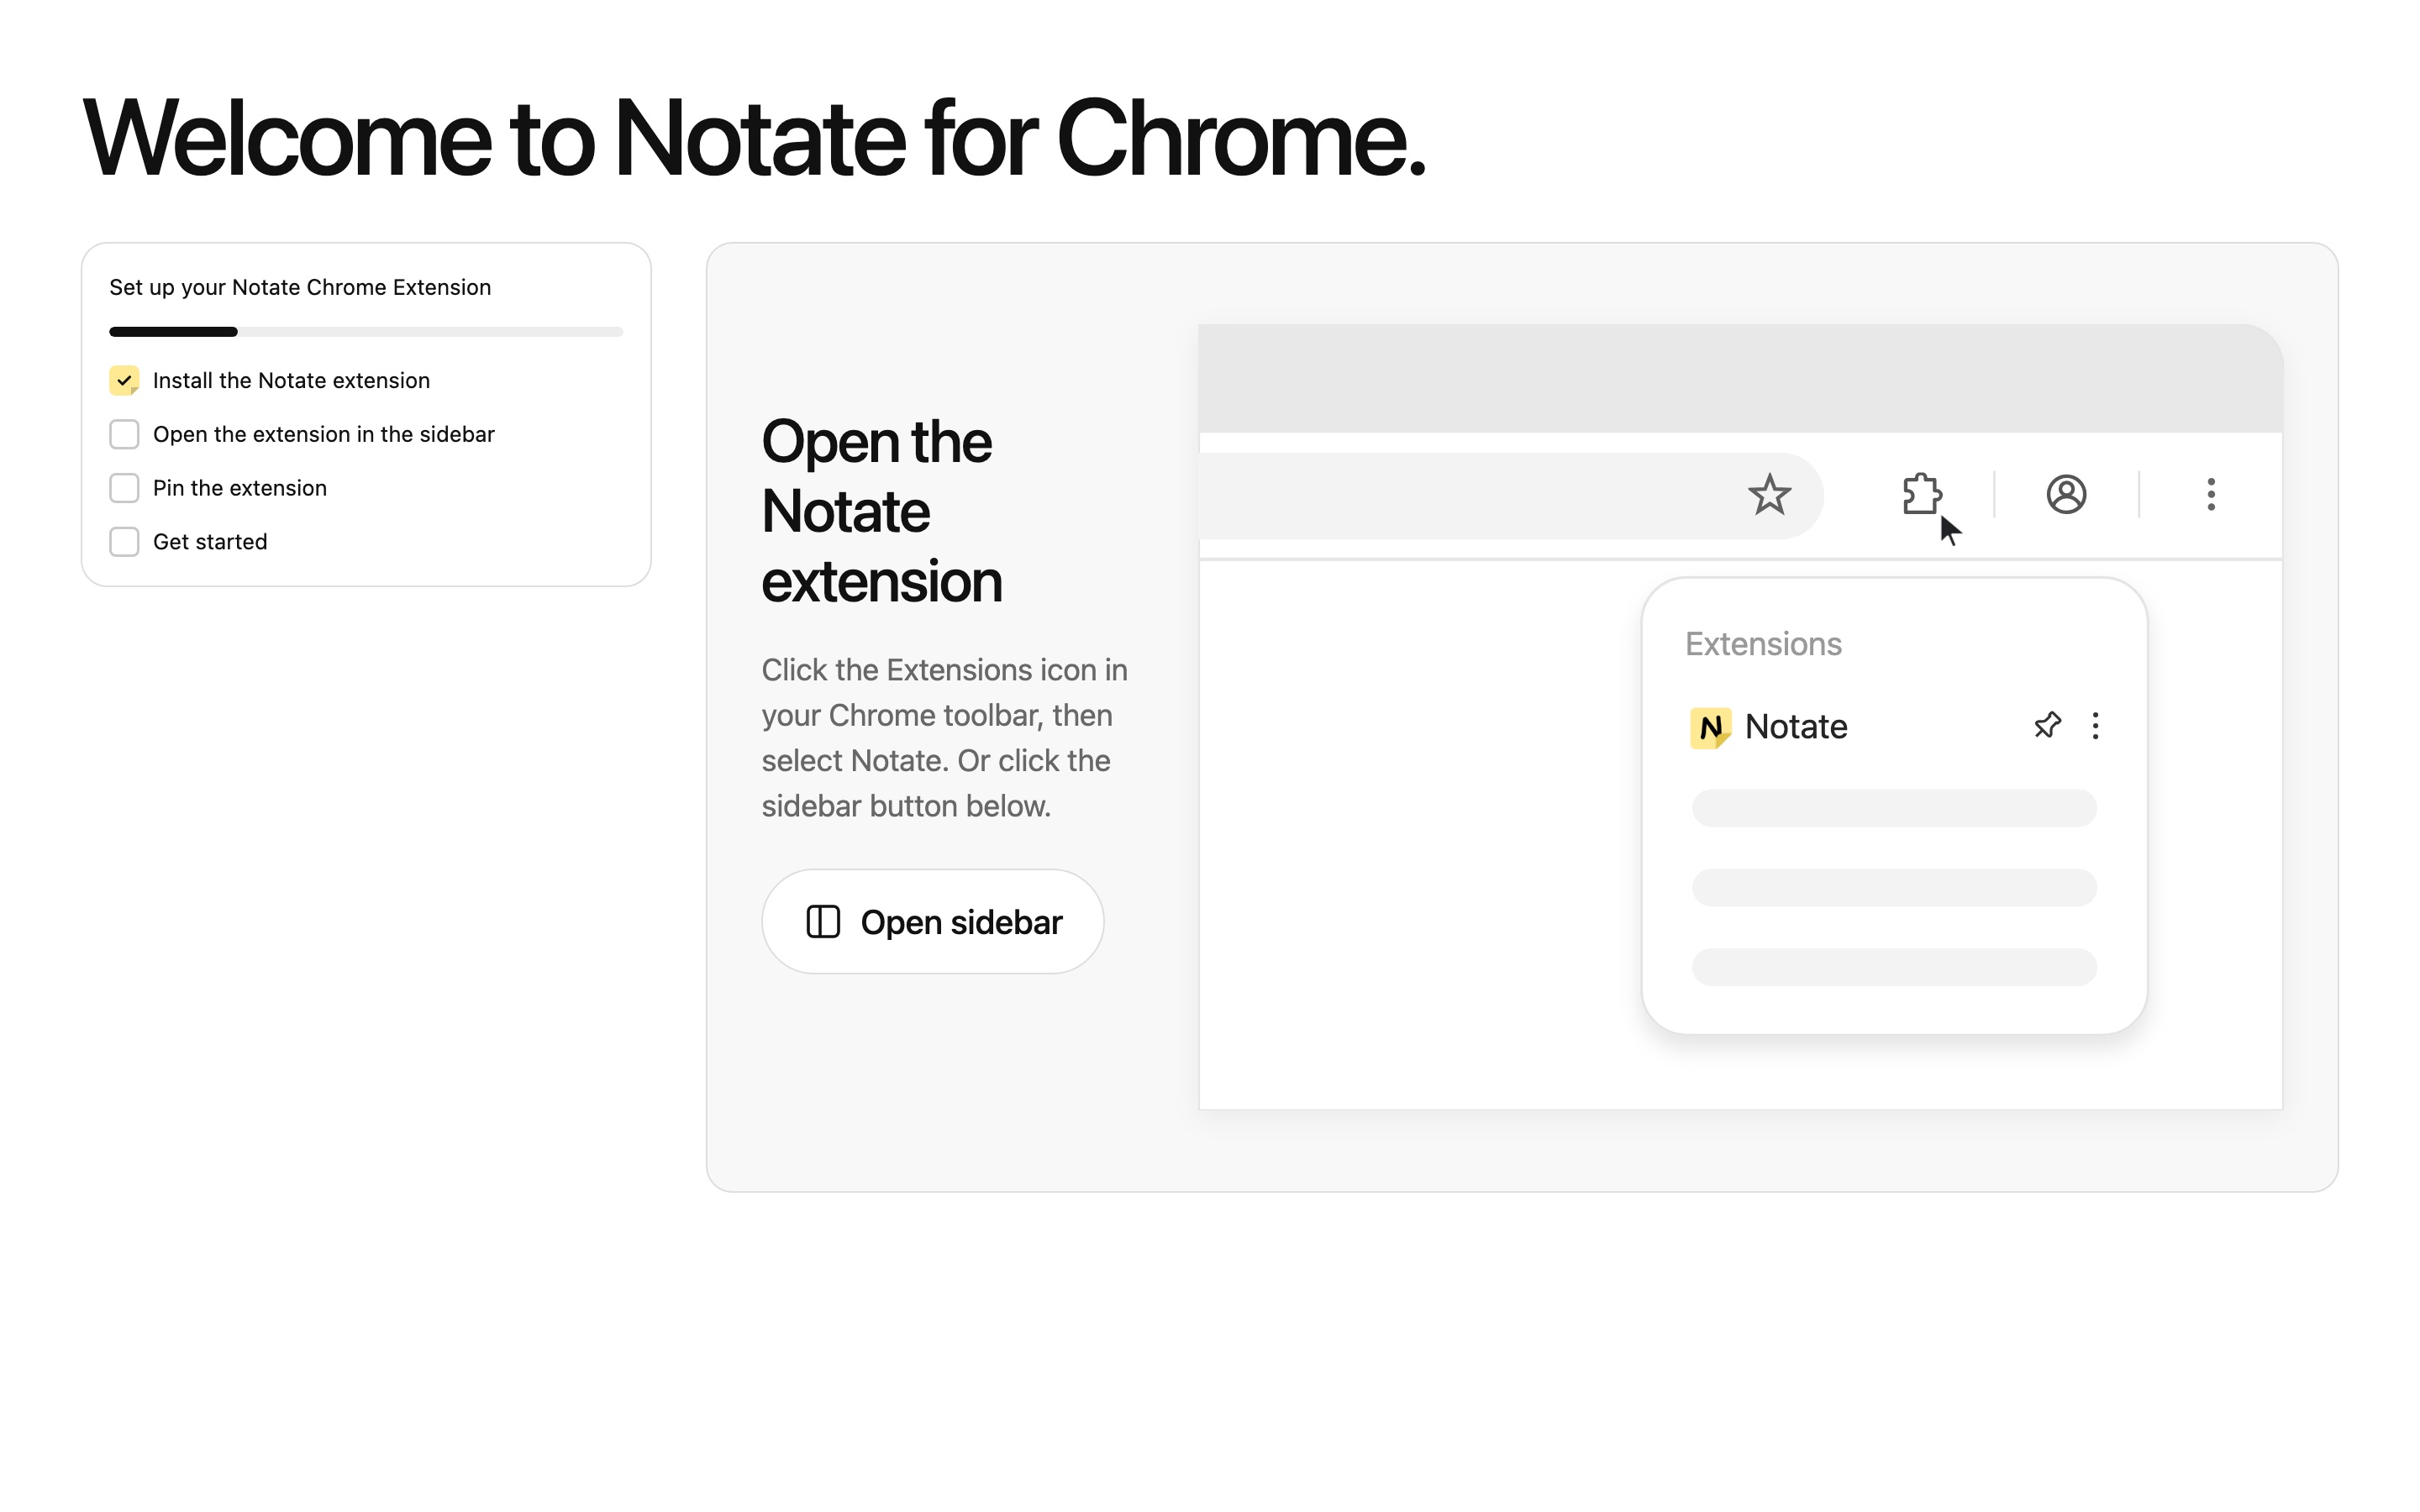Check Open the extension in the sidebar
Image resolution: width=2420 pixels, height=1512 pixels.
coord(124,434)
